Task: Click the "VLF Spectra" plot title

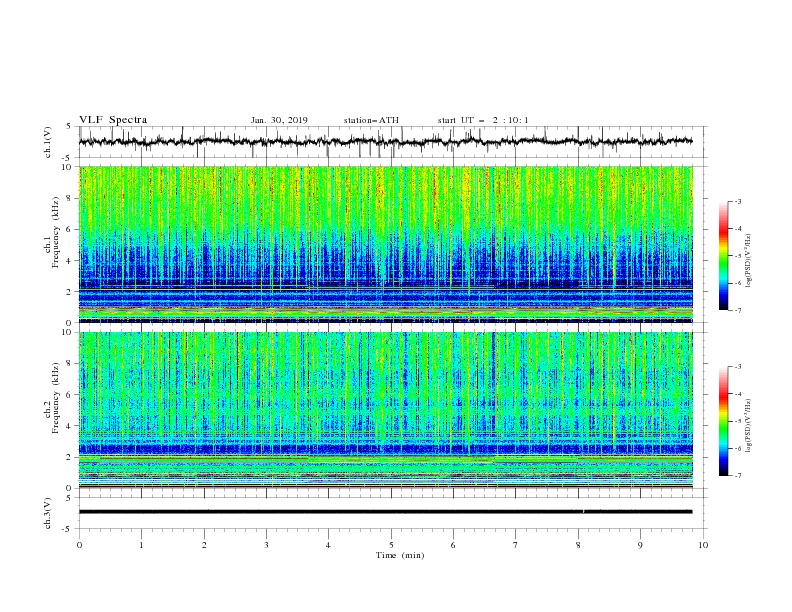Action: coord(113,120)
